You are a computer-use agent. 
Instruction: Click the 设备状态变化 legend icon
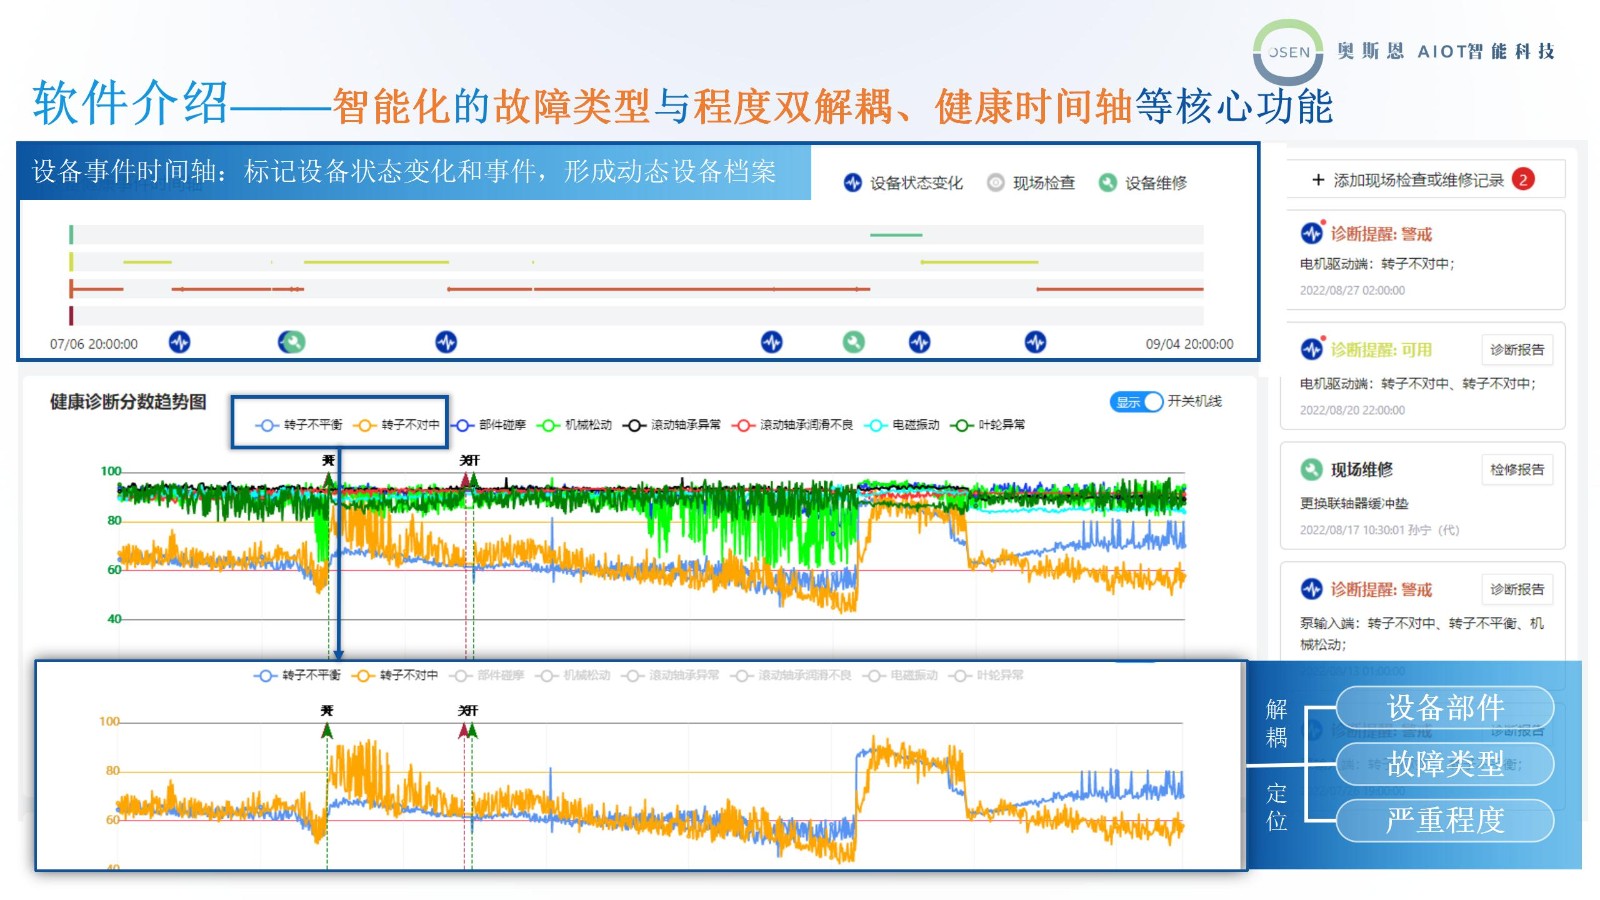point(852,183)
